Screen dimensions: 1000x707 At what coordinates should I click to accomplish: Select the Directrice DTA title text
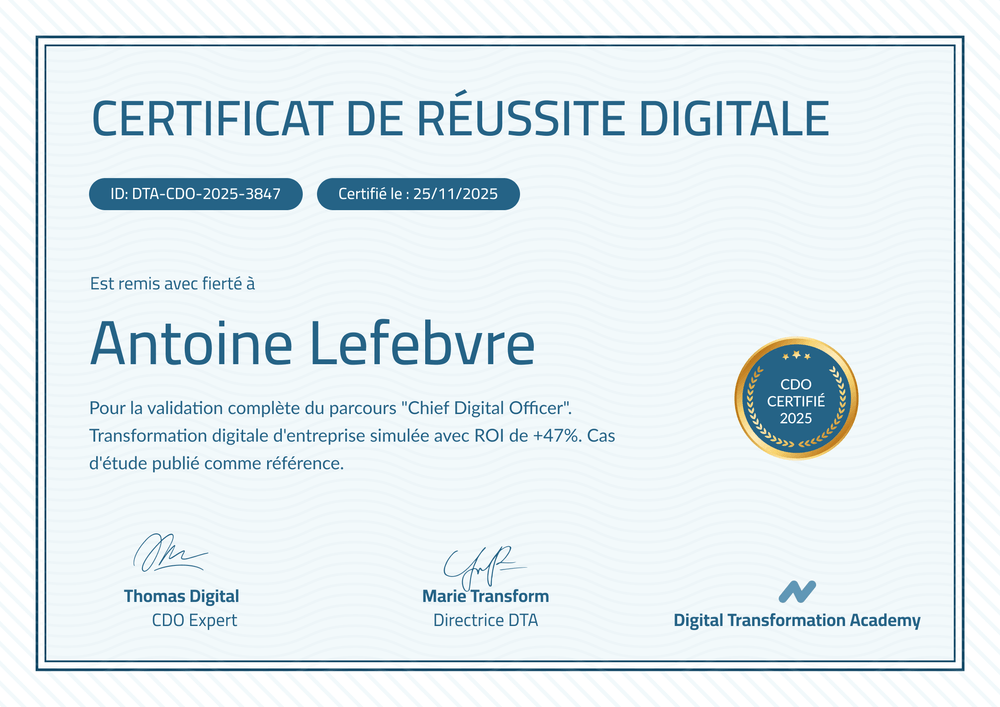(486, 618)
